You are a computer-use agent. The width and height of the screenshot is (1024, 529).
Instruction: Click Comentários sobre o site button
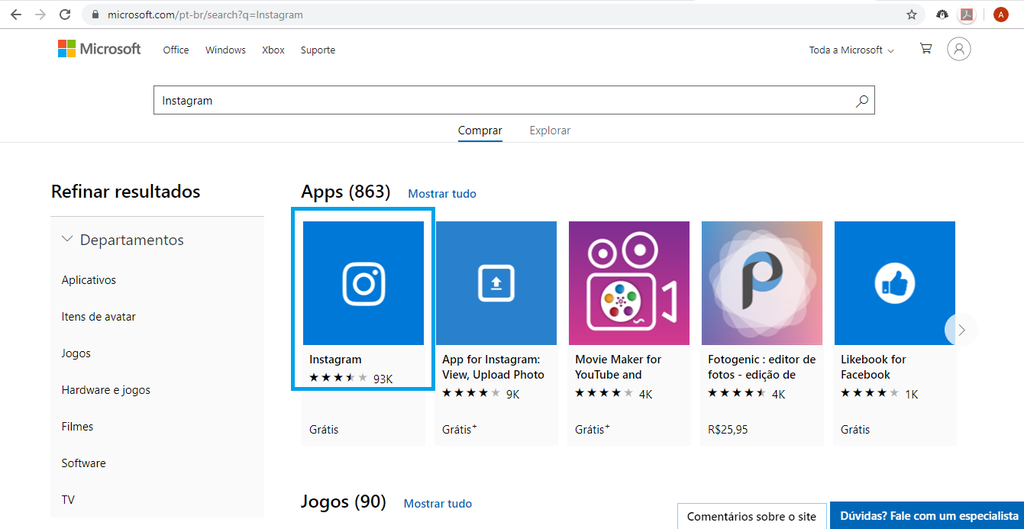click(752, 517)
